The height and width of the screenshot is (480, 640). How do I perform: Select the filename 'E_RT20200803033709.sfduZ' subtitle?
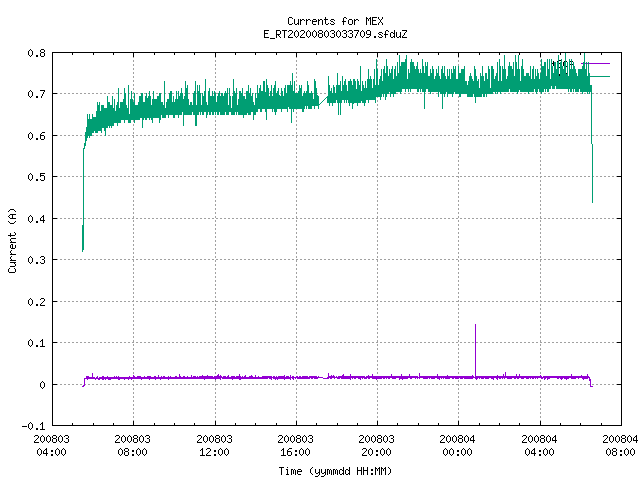point(335,34)
